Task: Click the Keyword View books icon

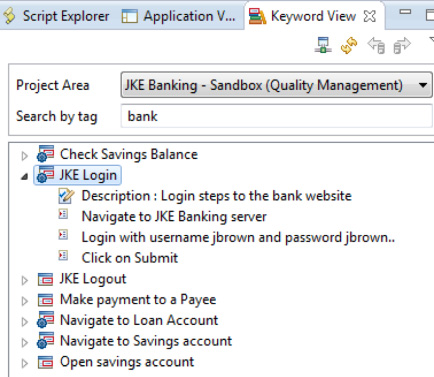Action: (x=257, y=16)
